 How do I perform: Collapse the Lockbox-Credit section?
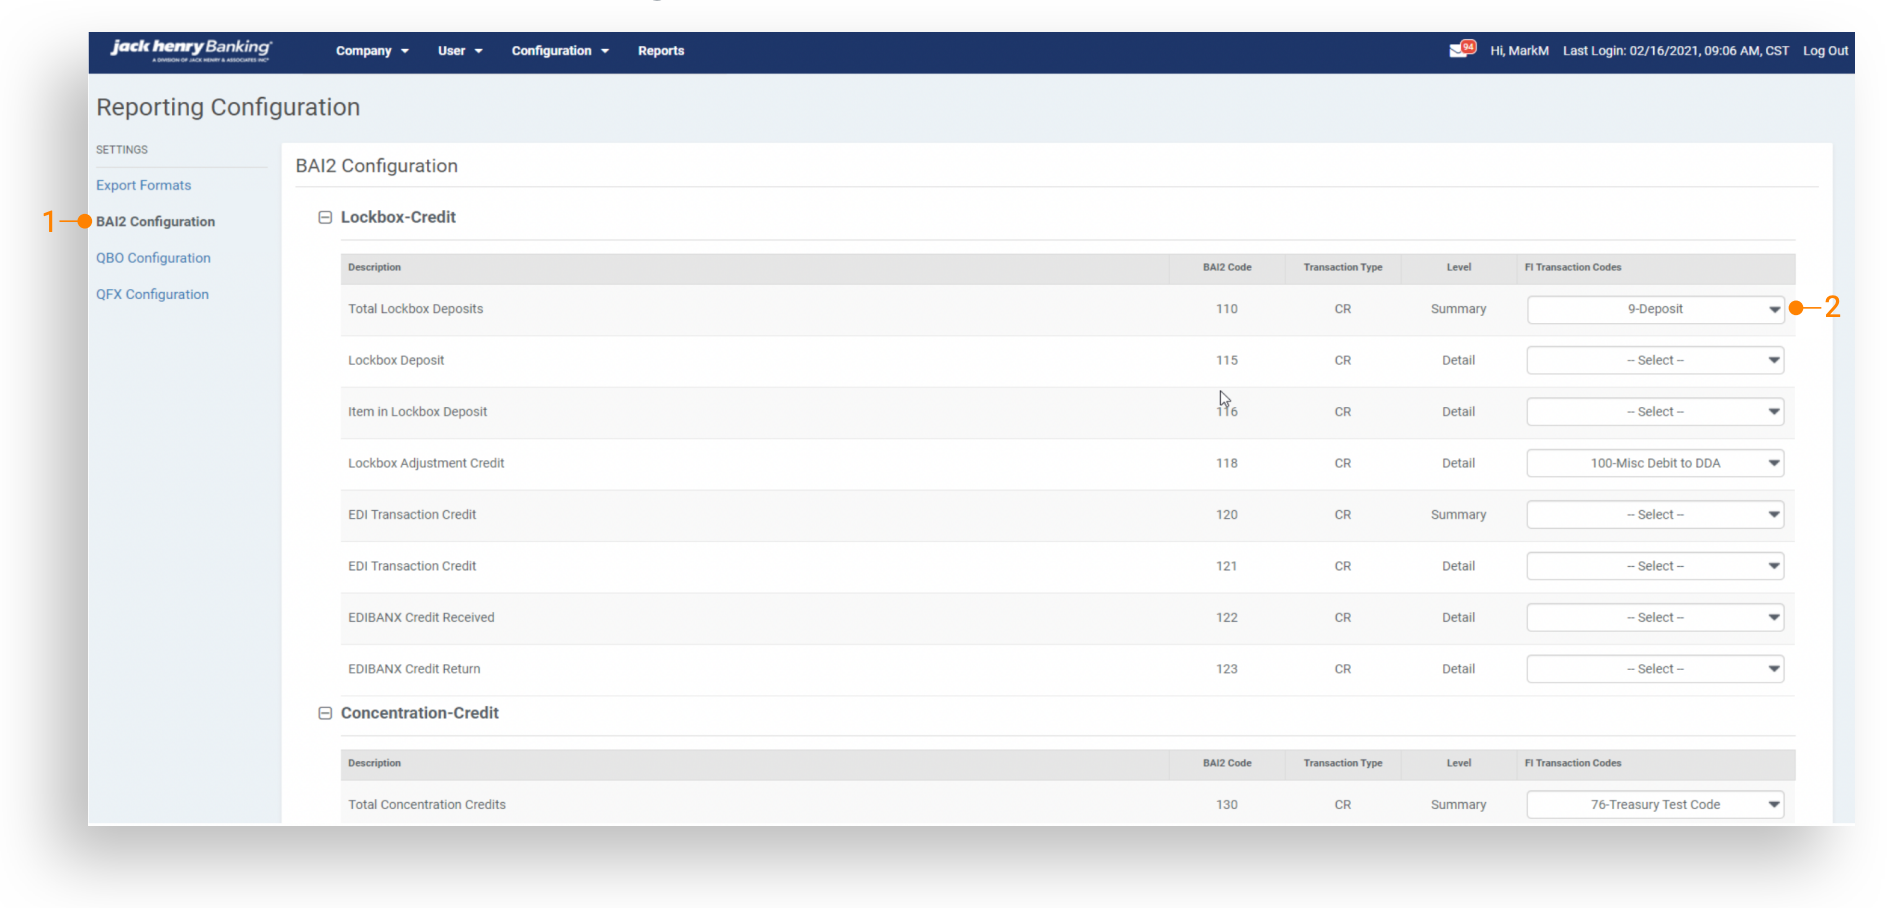pos(325,217)
